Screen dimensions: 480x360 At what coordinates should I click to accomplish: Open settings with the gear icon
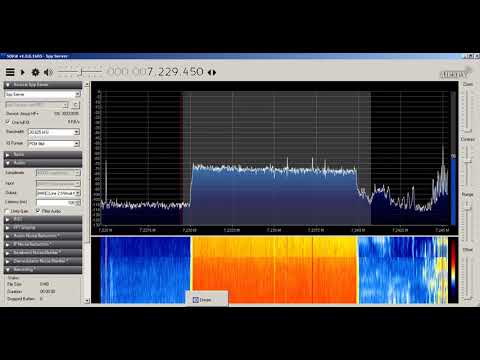(x=35, y=72)
